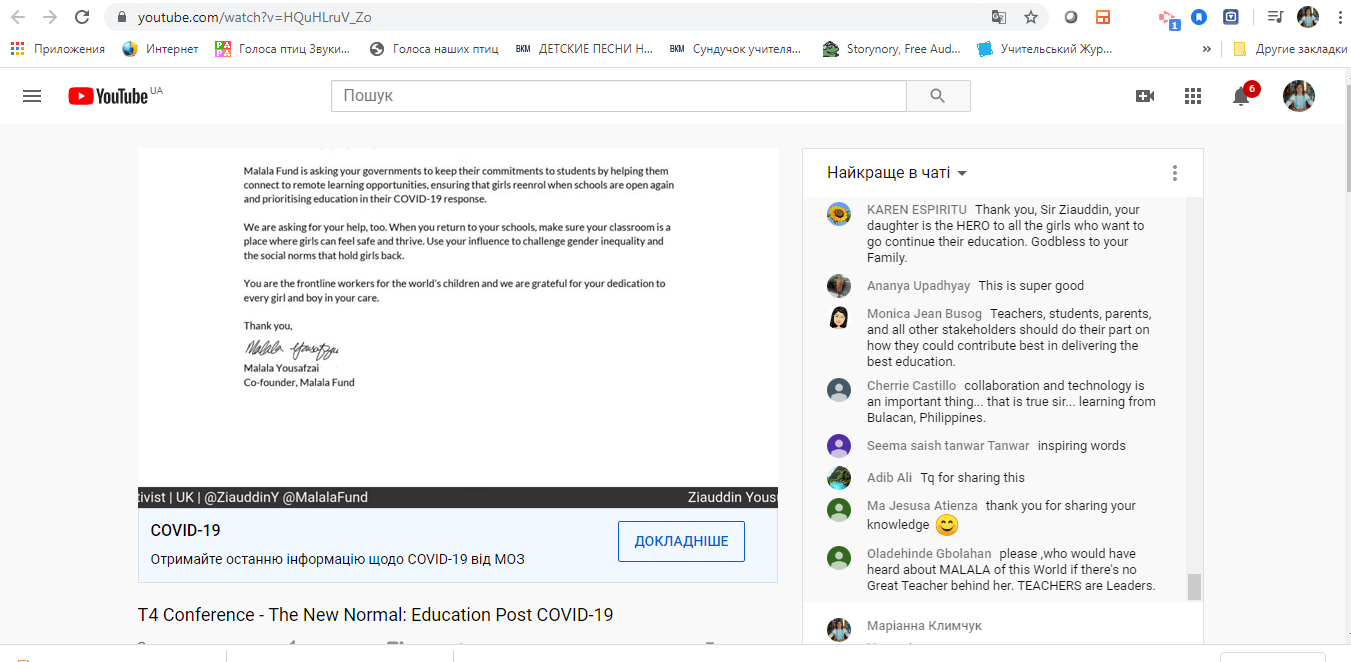This screenshot has width=1351, height=662.
Task: Open Сундучок учителя bookmark
Action: 735,49
